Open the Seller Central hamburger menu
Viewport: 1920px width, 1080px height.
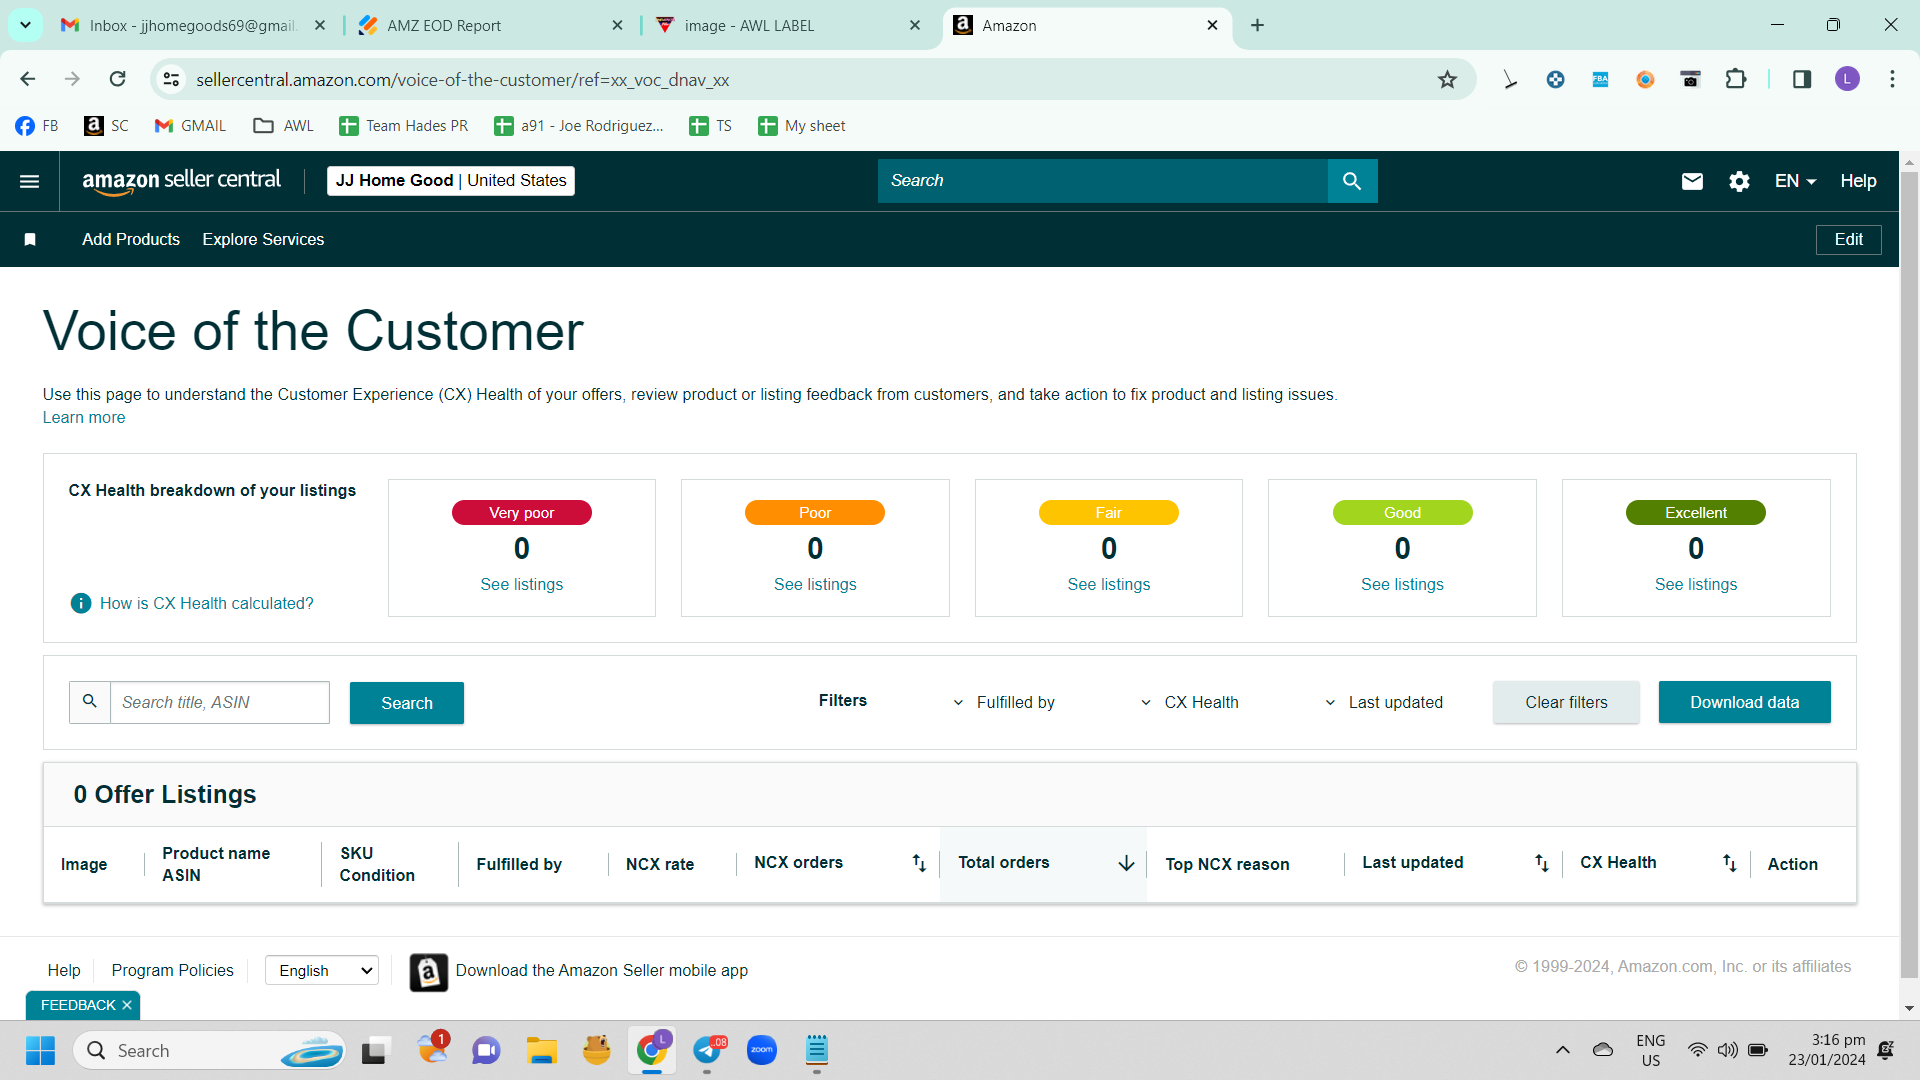tap(30, 181)
